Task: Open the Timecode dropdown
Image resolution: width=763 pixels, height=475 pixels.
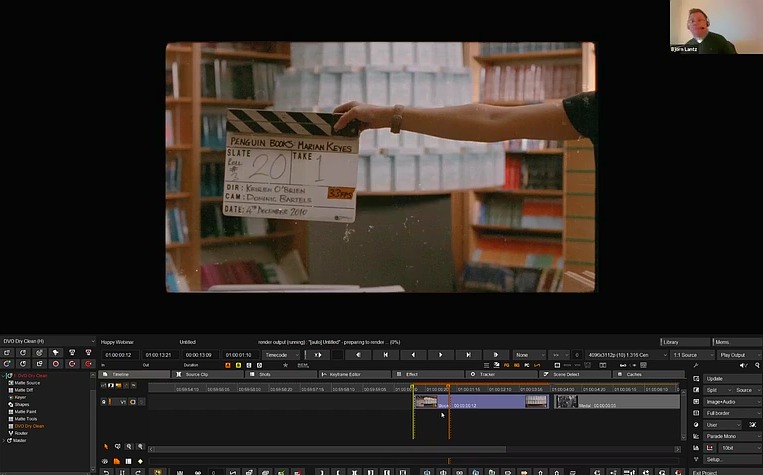Action: [281, 355]
